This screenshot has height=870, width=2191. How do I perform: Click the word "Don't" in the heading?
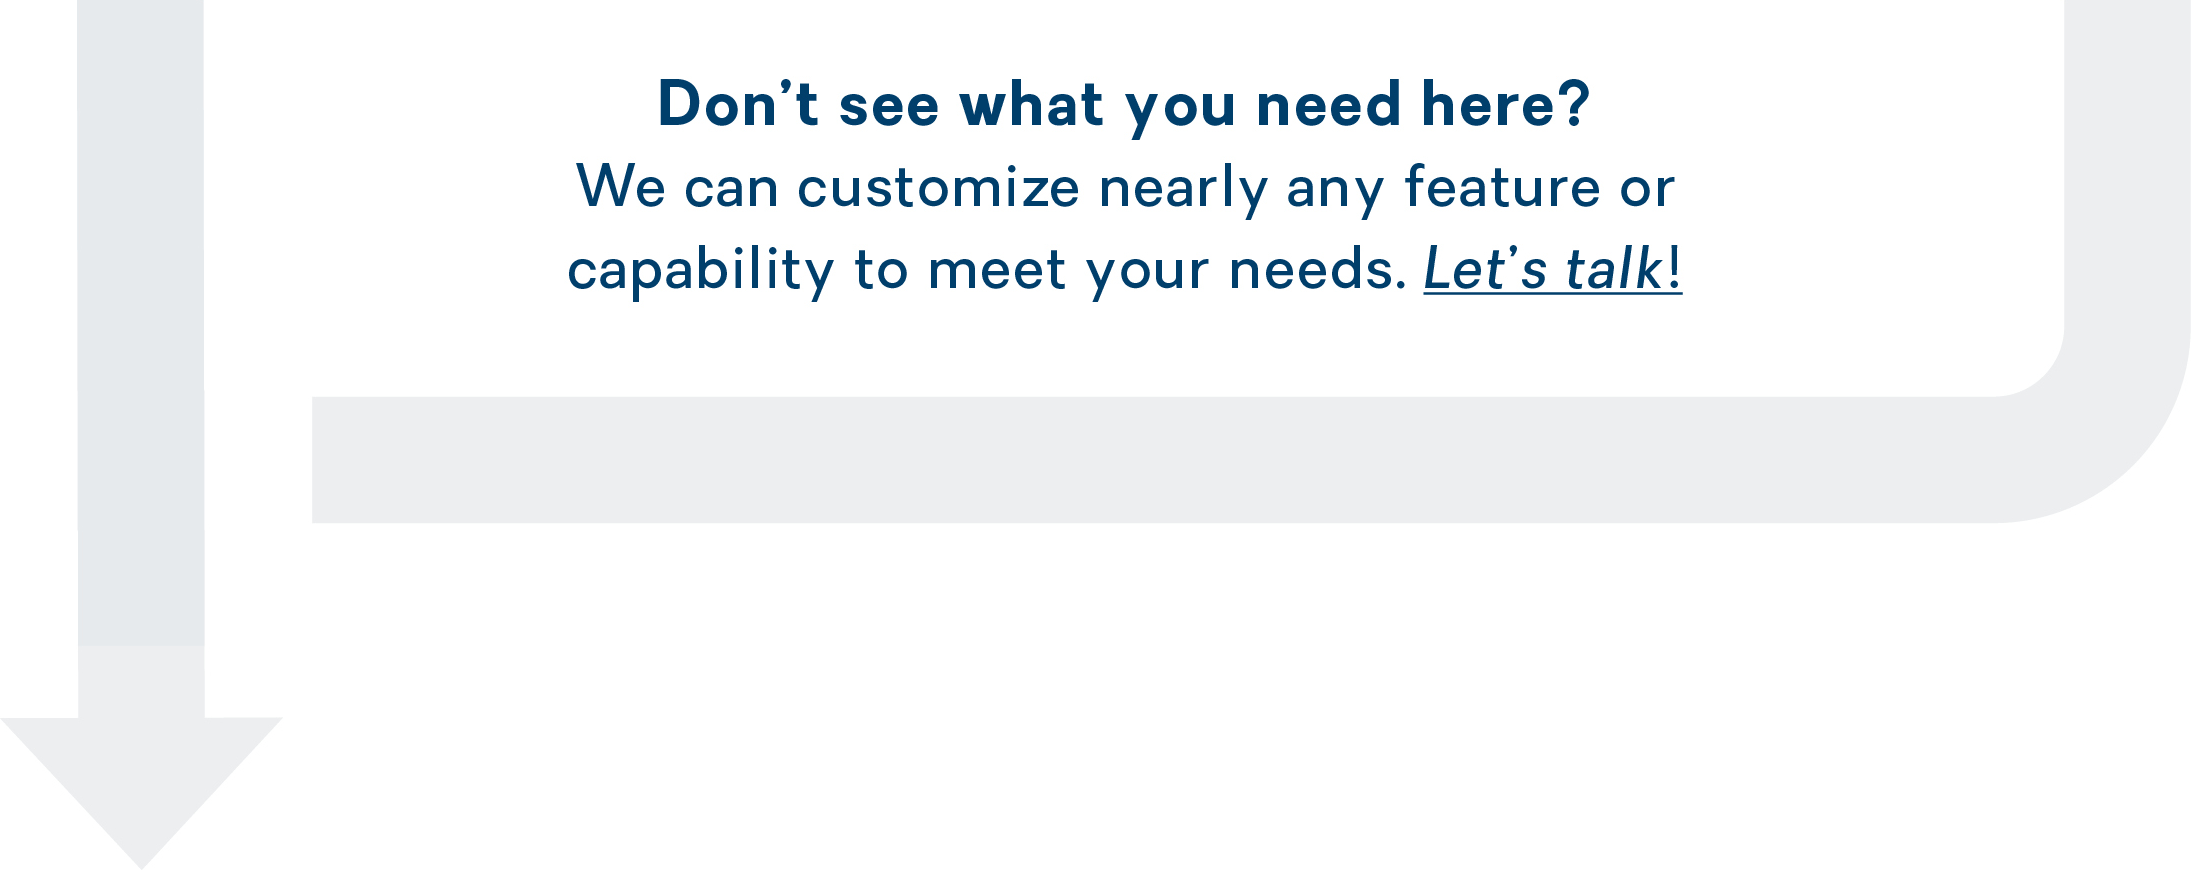point(738,105)
